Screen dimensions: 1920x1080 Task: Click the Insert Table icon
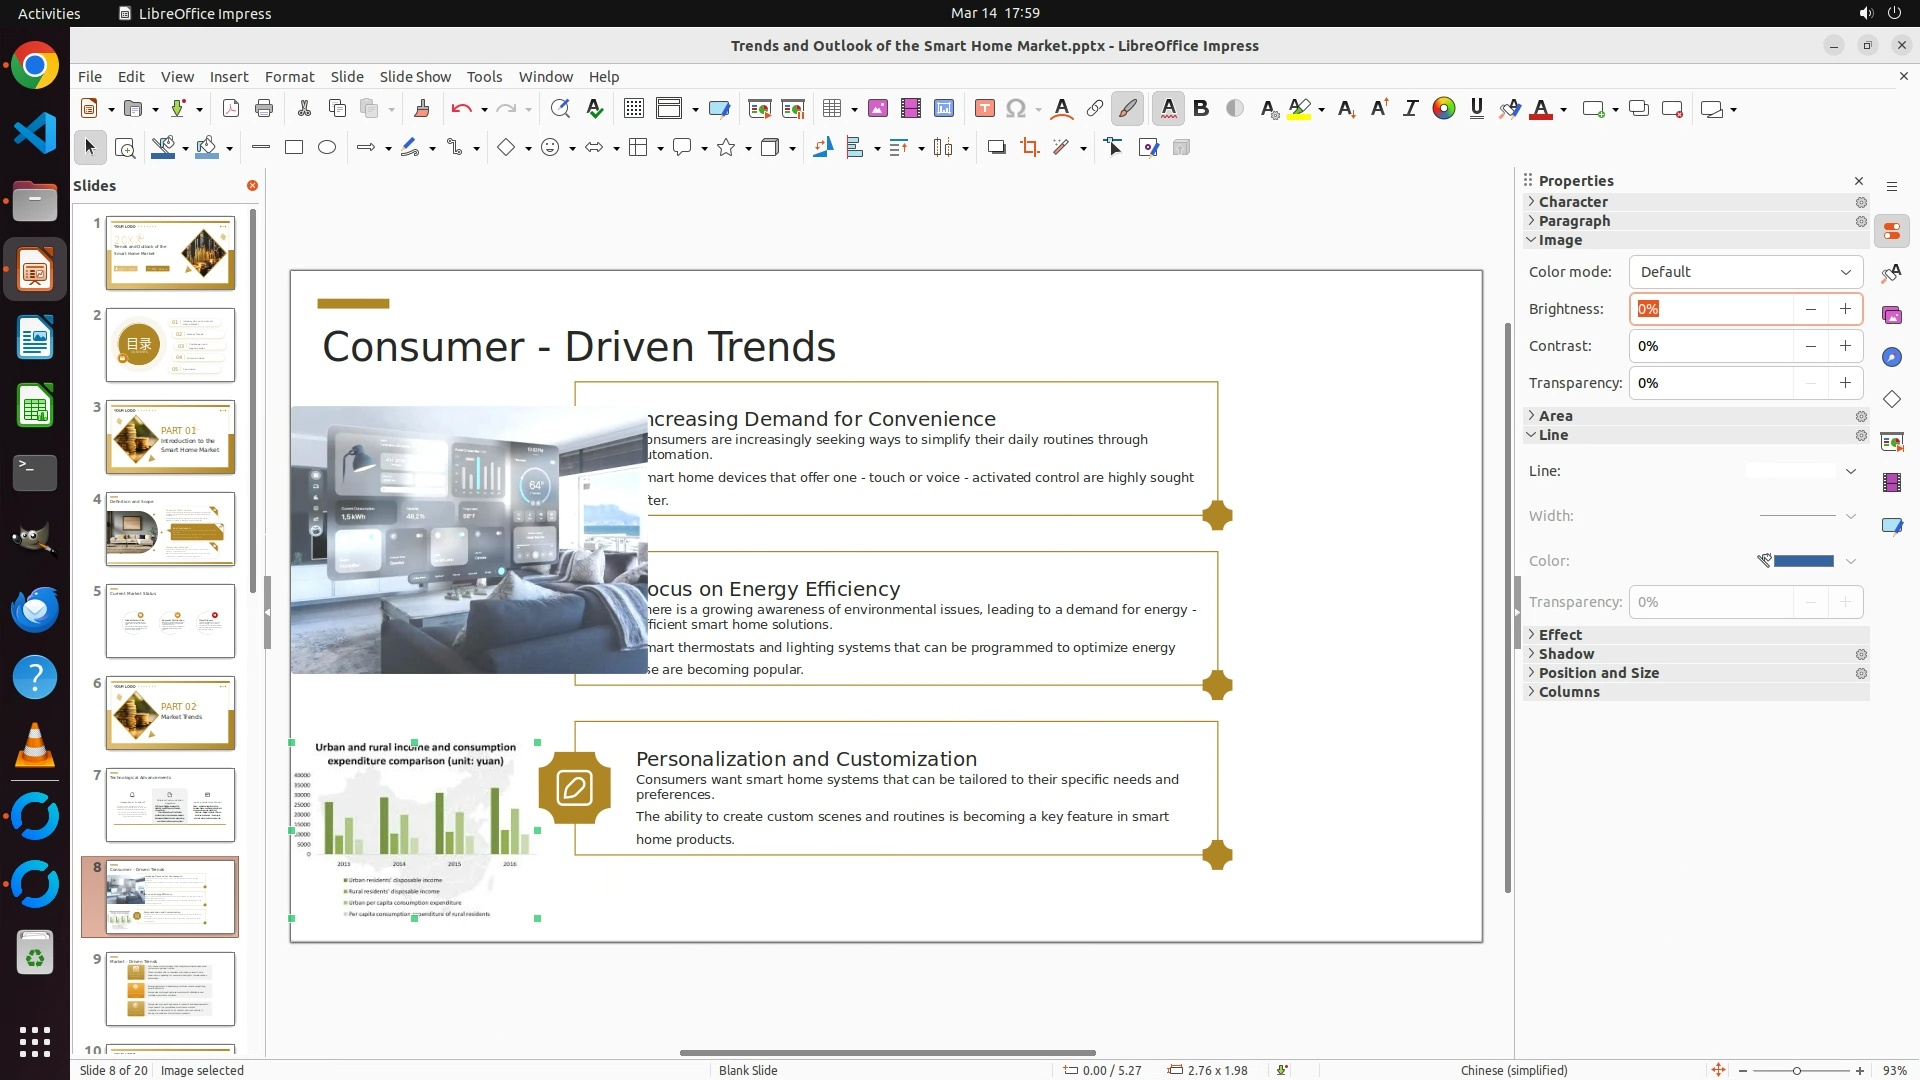pos(831,109)
